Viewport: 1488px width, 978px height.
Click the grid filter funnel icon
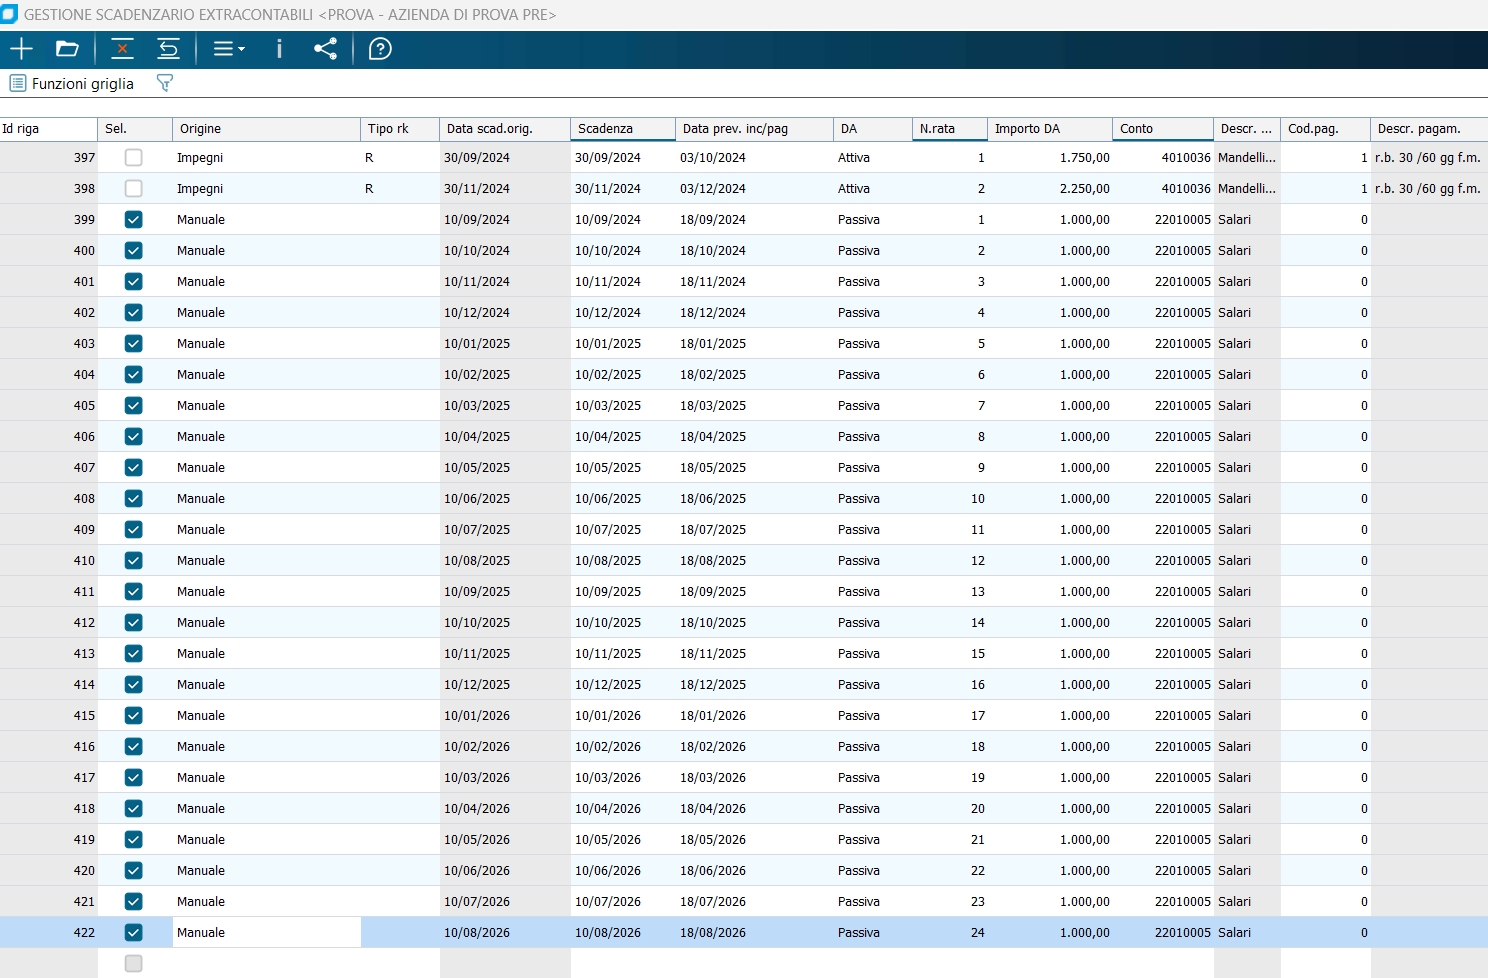[x=165, y=83]
